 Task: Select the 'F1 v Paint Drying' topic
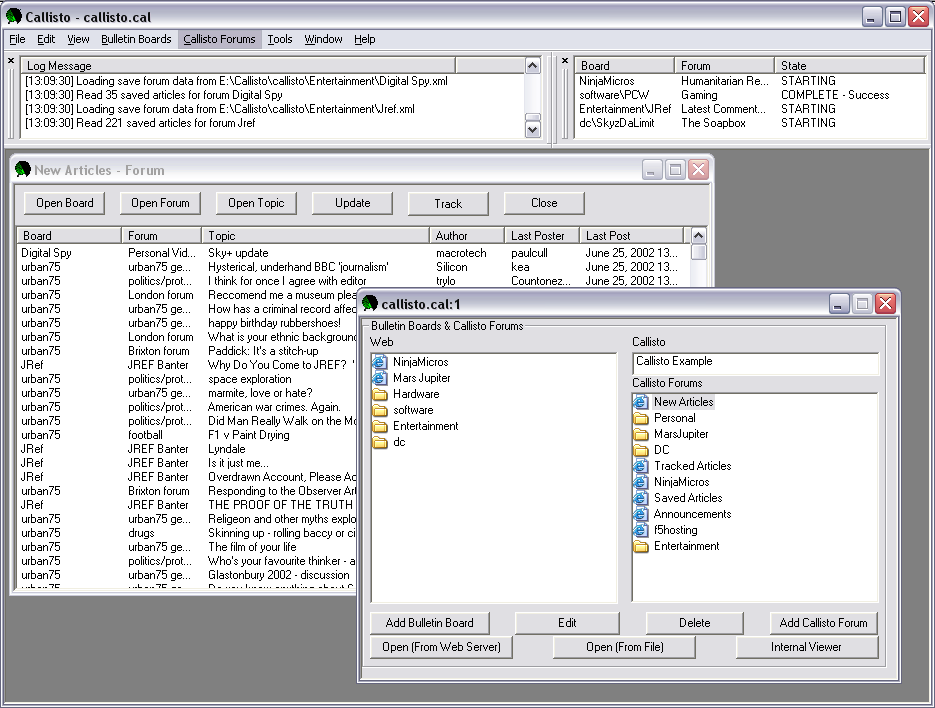coord(249,435)
